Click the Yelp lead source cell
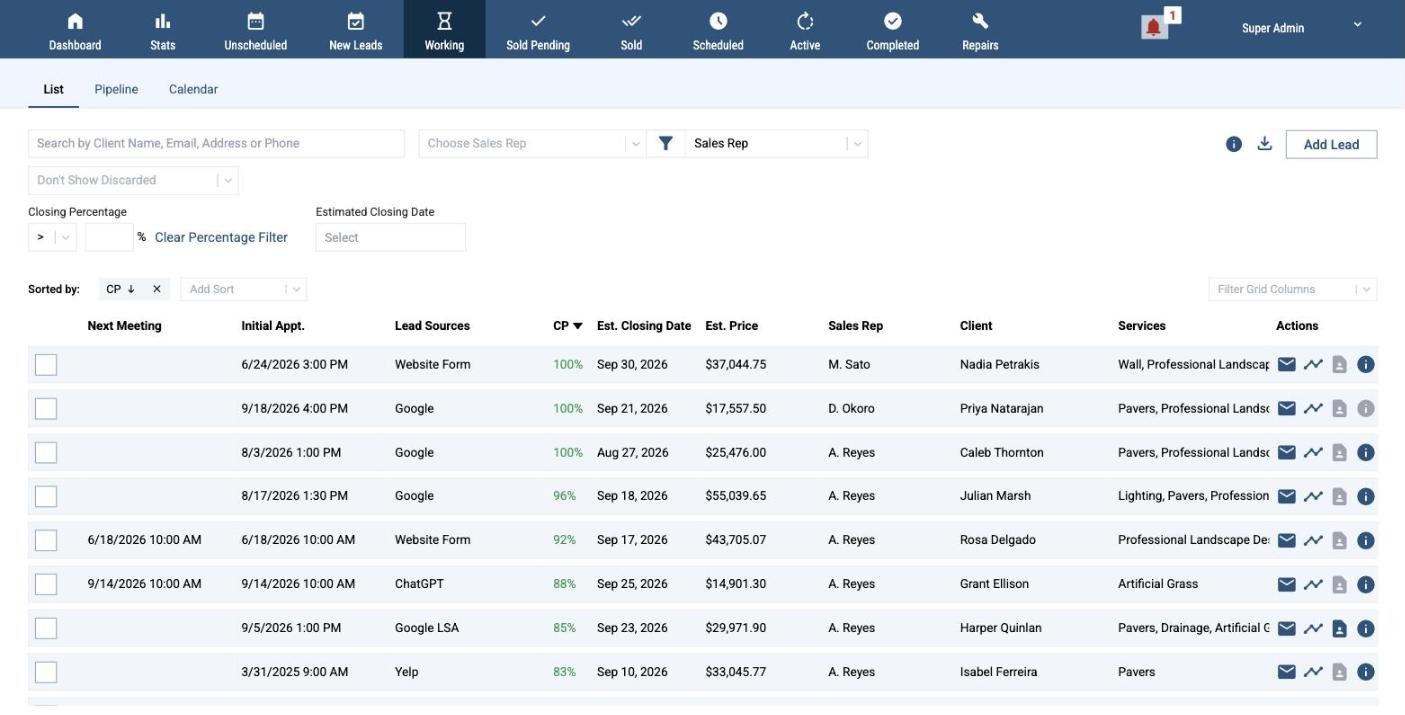Screen dimensions: 1405x715 [x=407, y=672]
